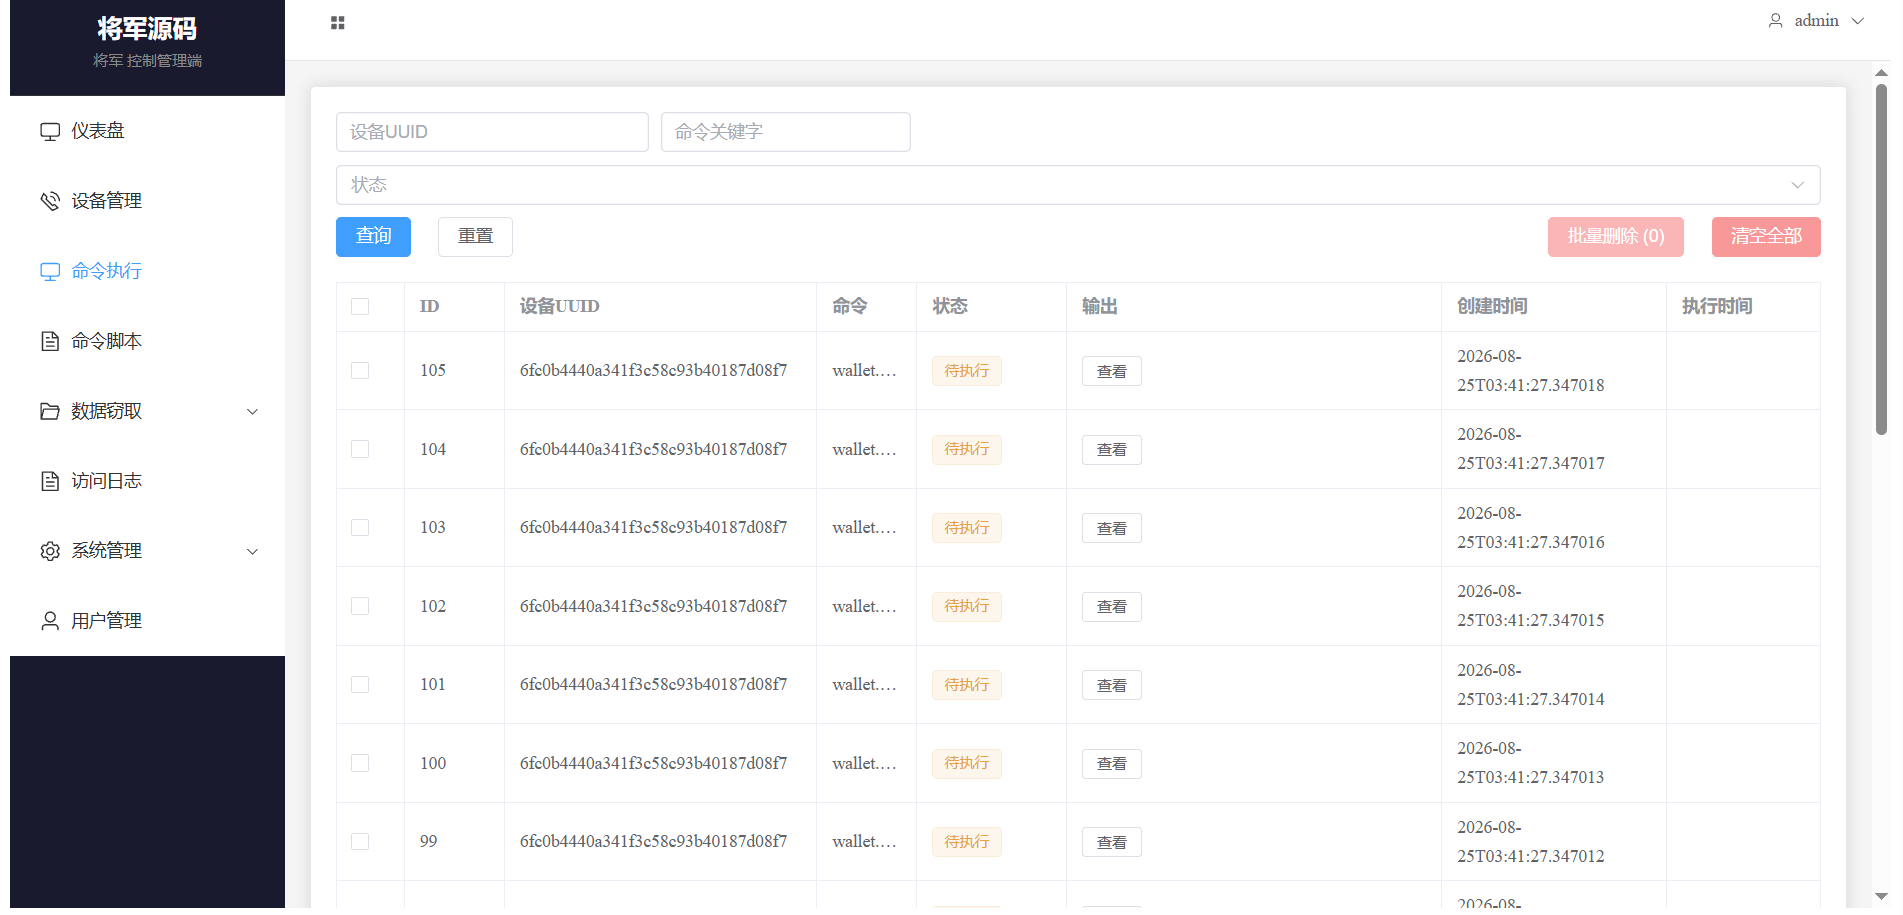Click the 待执行 status tag in row 99
1903x915 pixels.
[x=967, y=842]
